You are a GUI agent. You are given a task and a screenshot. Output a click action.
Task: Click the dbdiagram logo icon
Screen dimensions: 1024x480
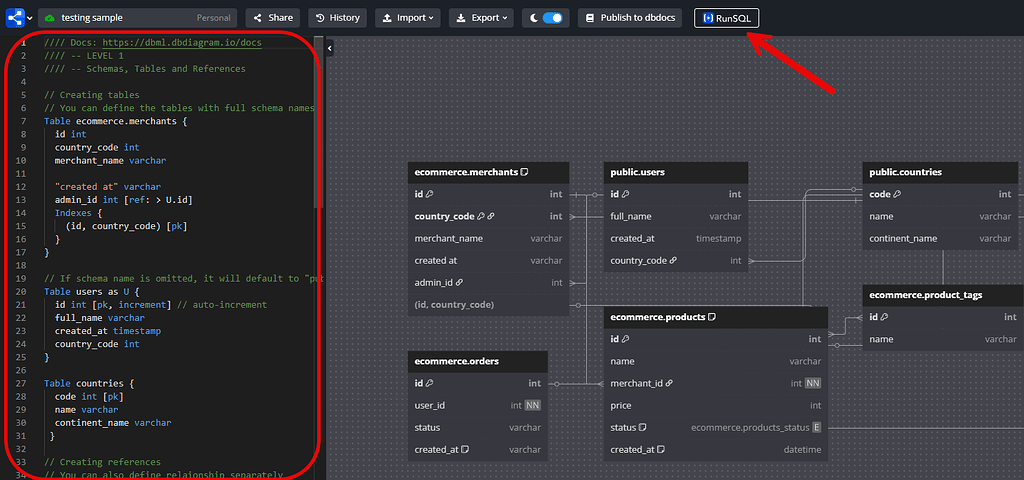tap(13, 18)
